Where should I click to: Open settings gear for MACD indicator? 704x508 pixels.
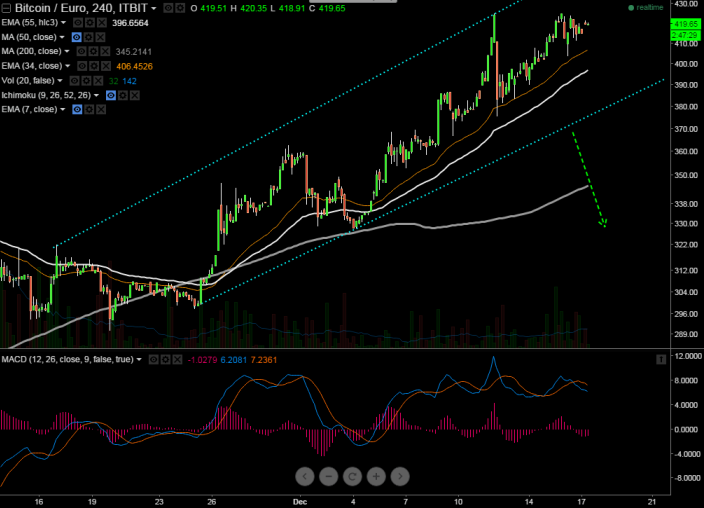[x=166, y=359]
